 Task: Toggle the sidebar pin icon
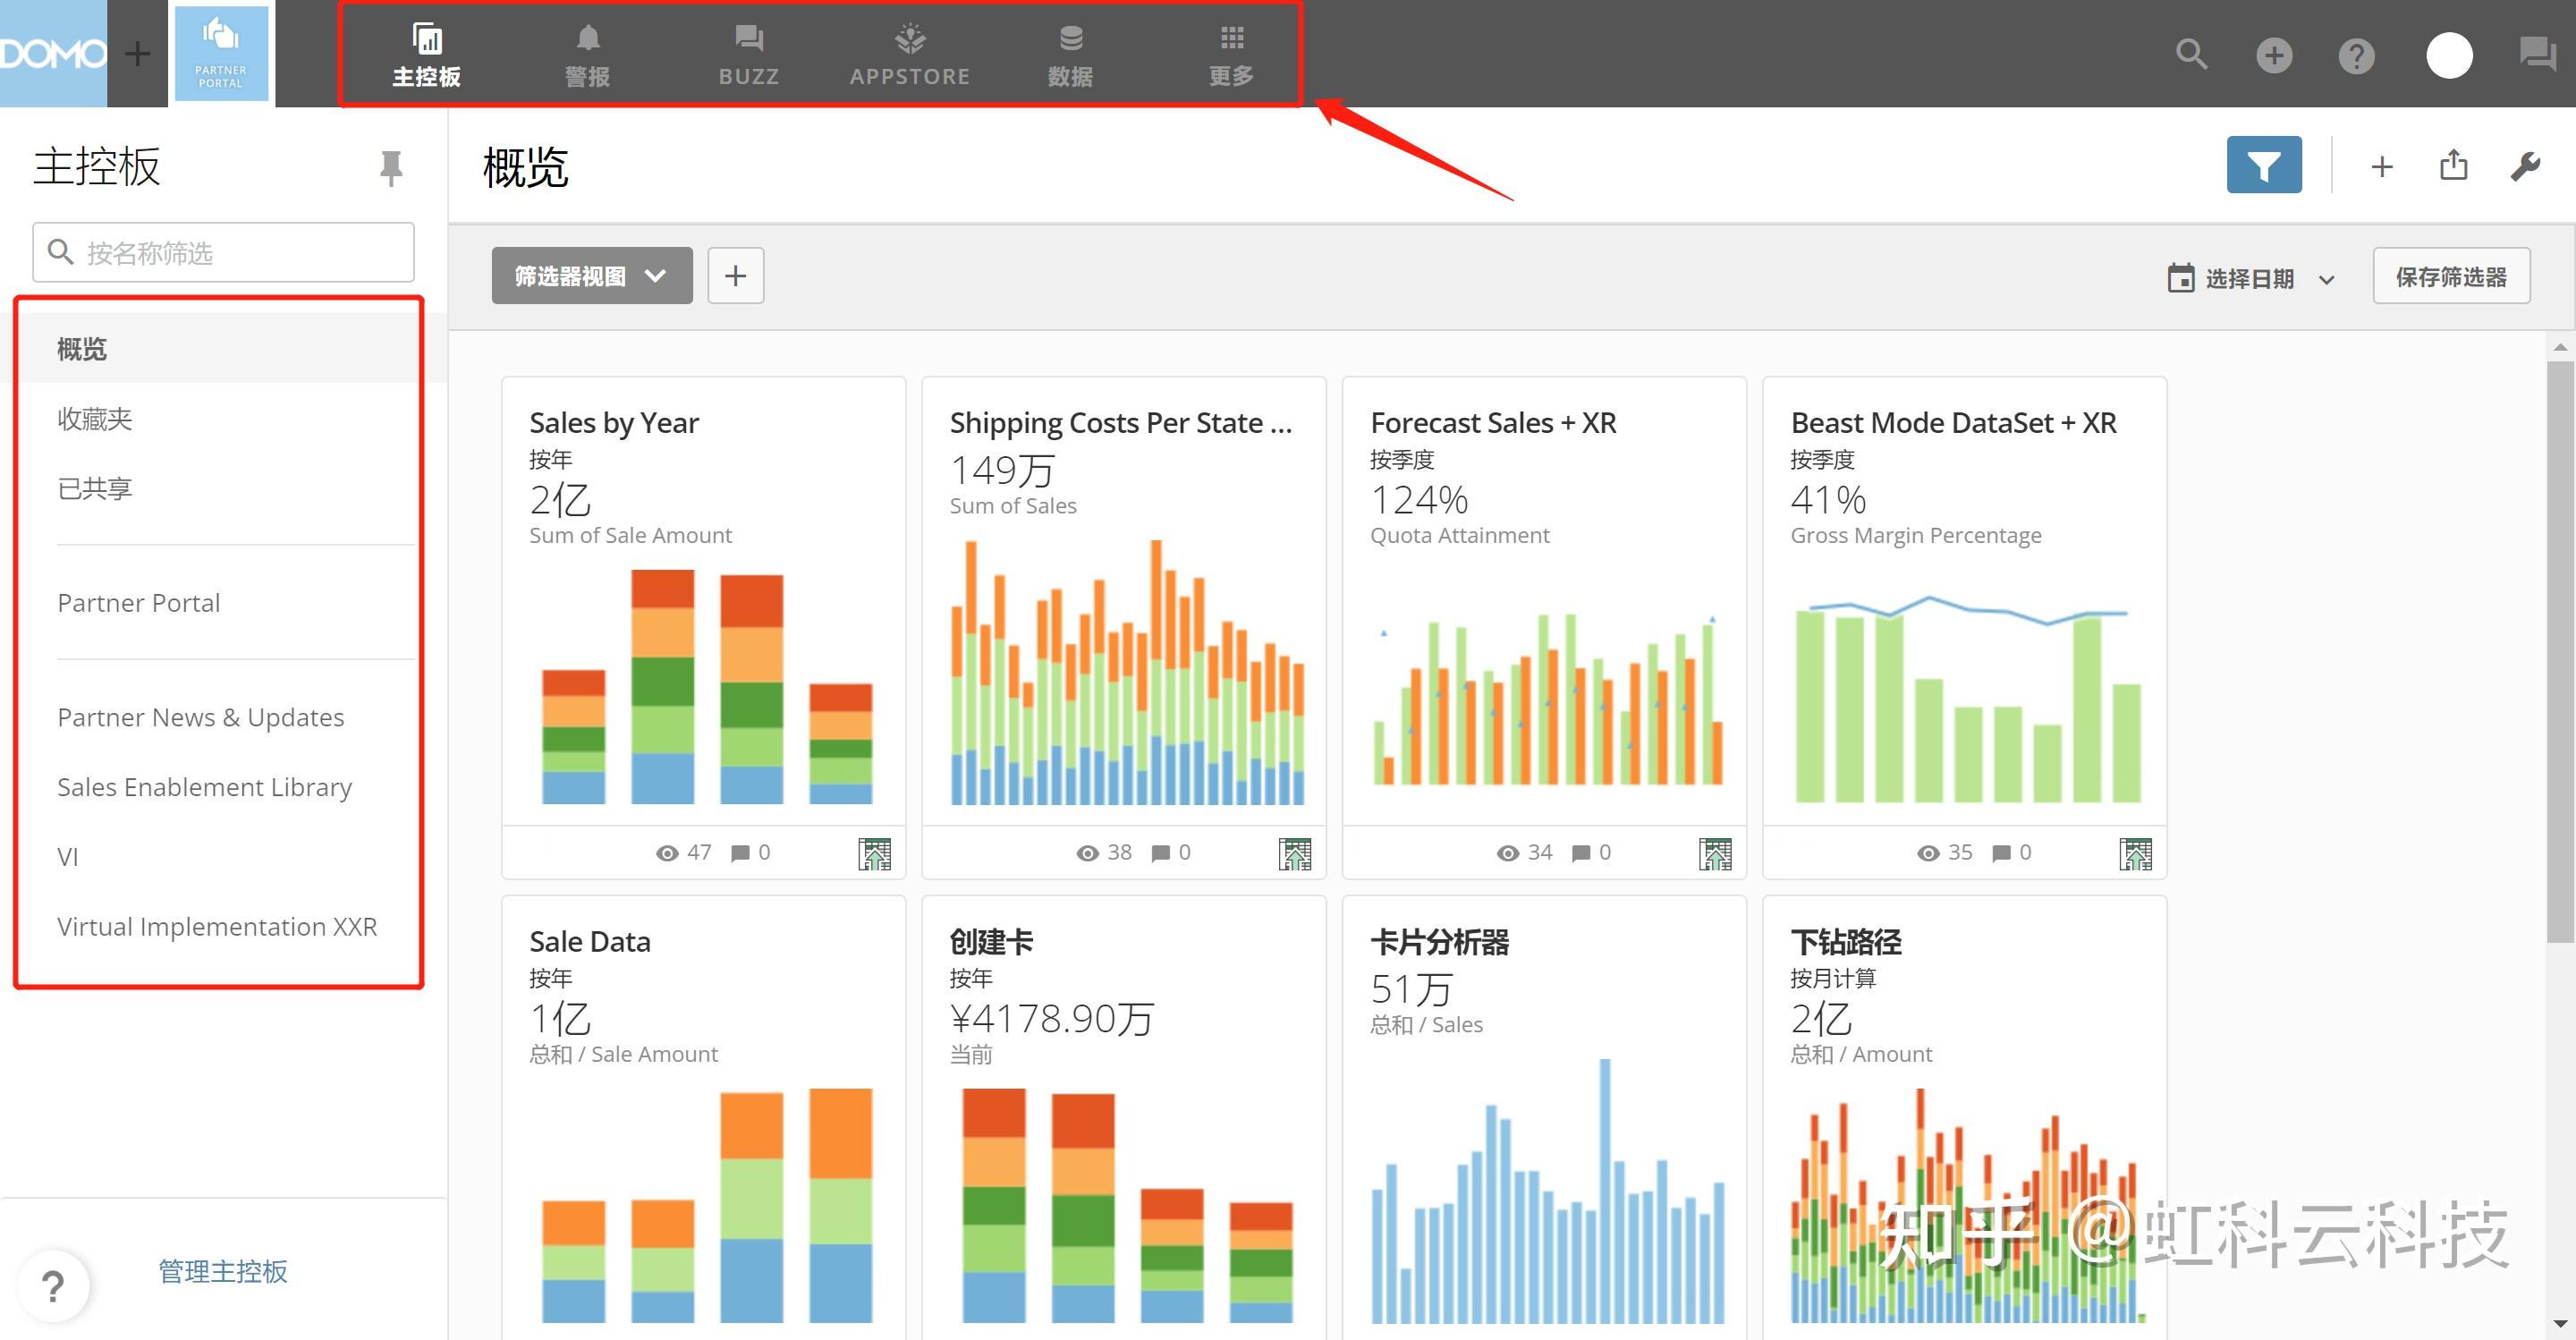coord(391,168)
